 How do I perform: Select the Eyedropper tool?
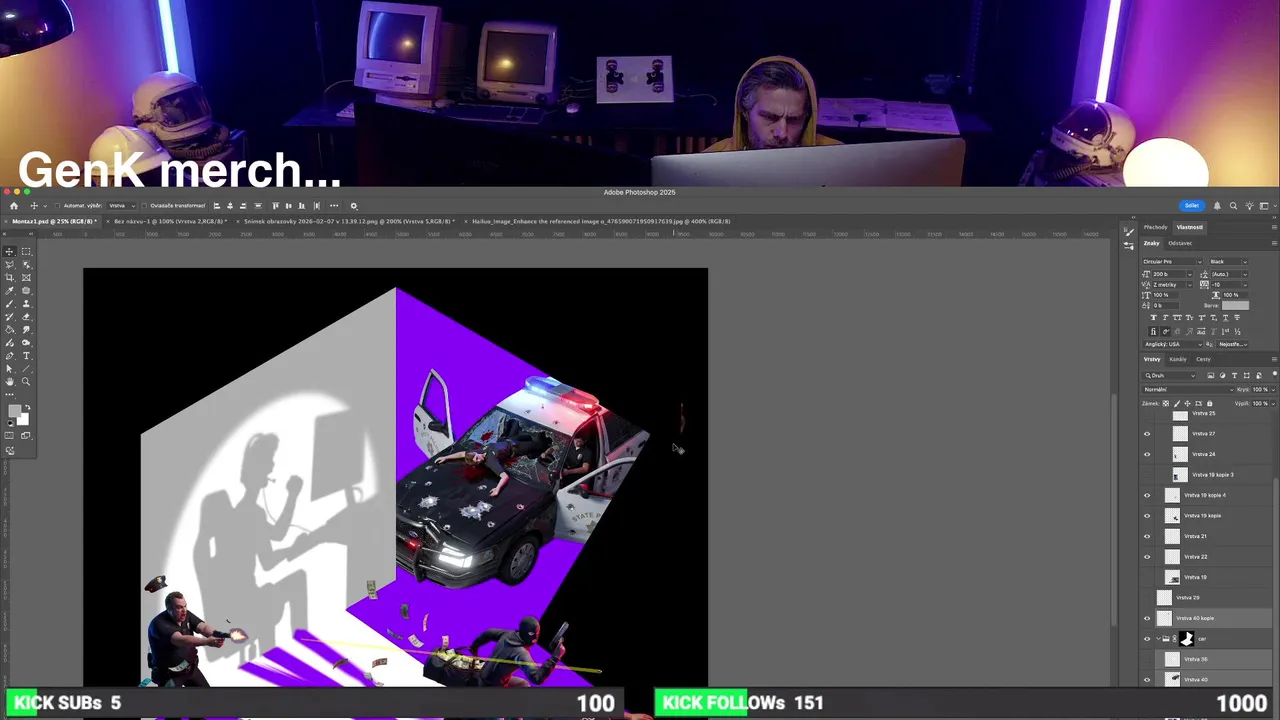coord(9,290)
